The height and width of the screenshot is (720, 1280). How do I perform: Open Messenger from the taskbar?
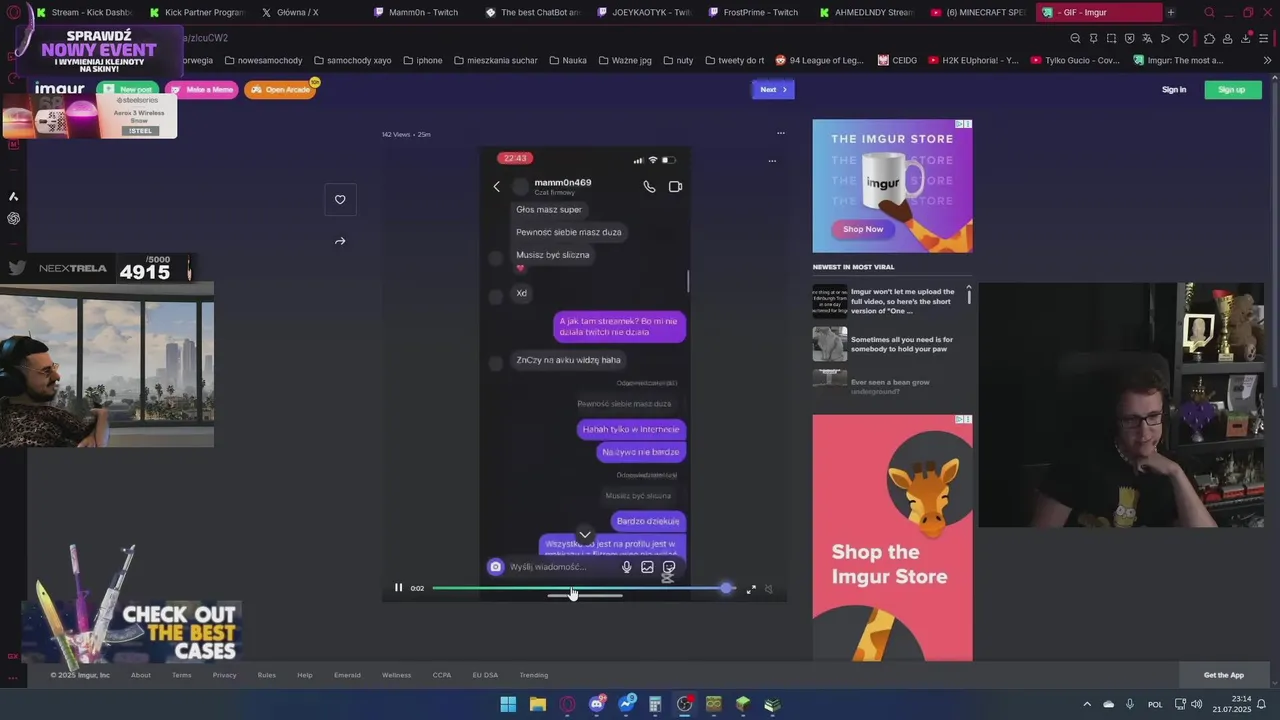(627, 704)
